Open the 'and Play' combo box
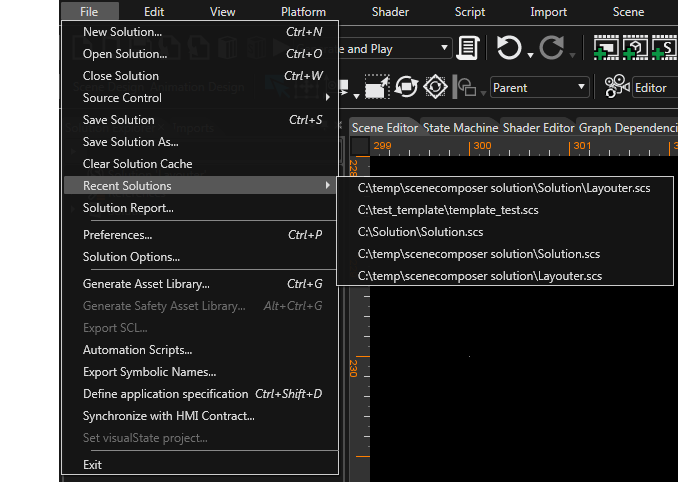The image size is (680, 483). click(x=395, y=48)
